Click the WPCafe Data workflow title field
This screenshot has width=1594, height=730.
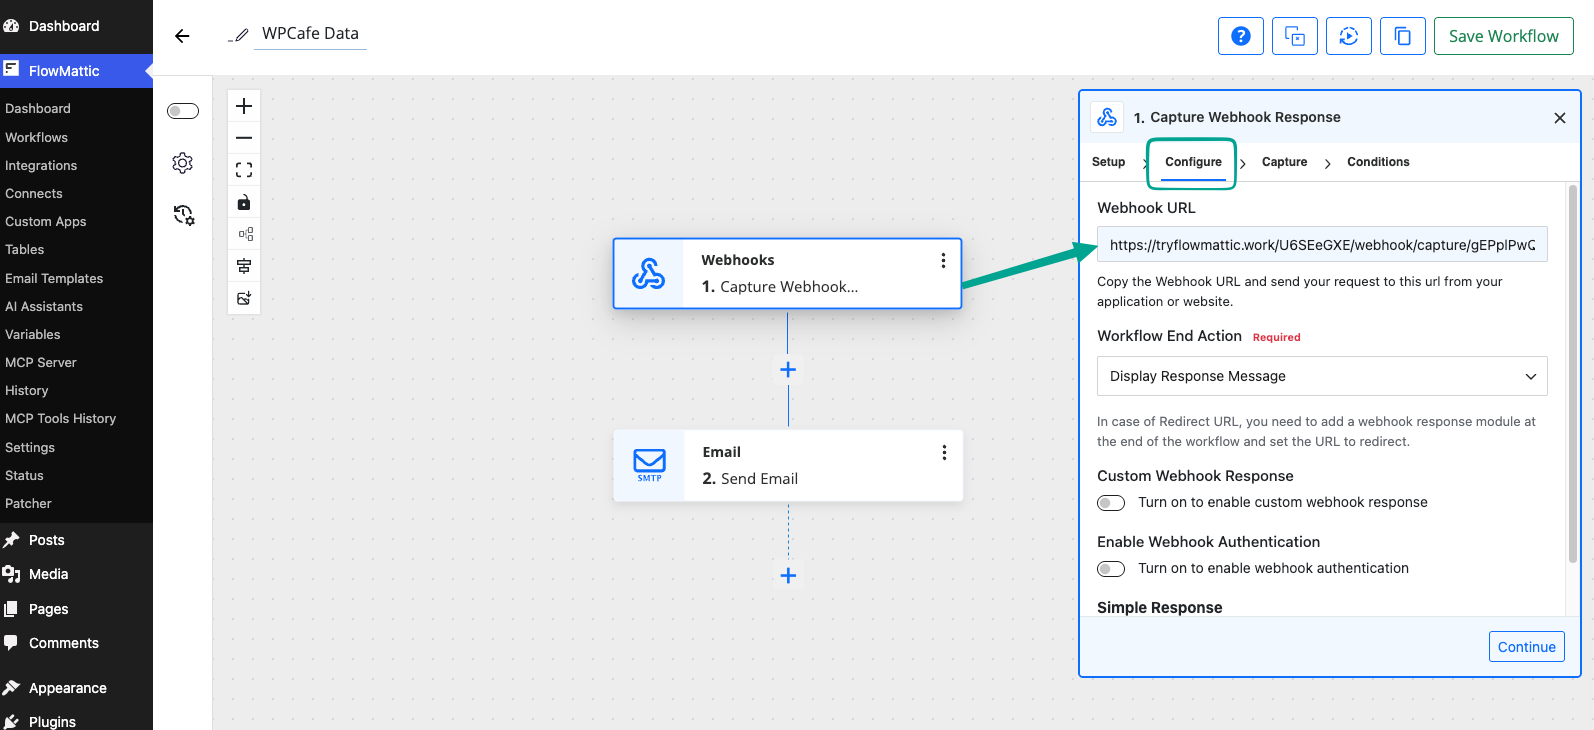point(310,34)
